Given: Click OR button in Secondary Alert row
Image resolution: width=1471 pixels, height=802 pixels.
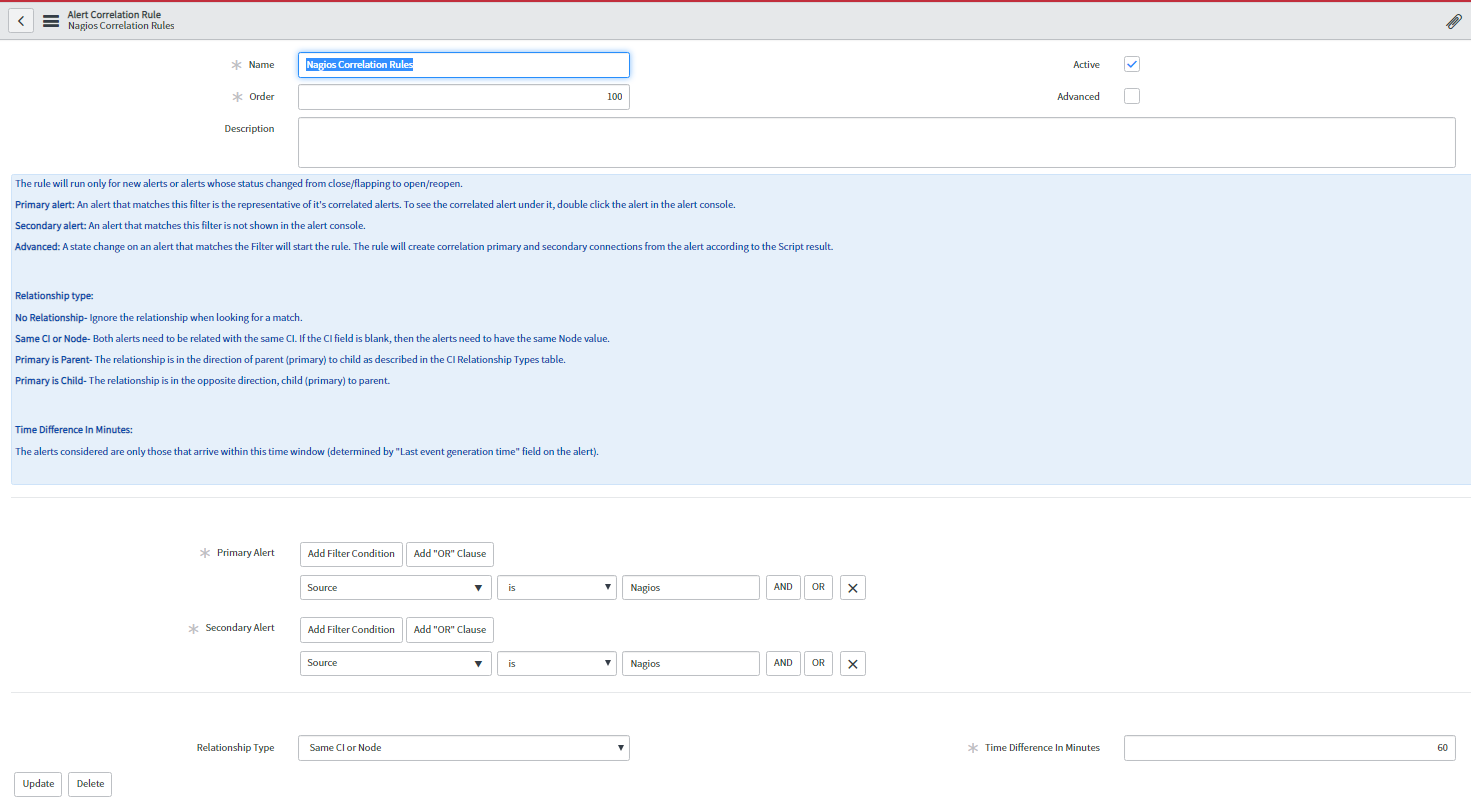Looking at the screenshot, I should tap(818, 663).
